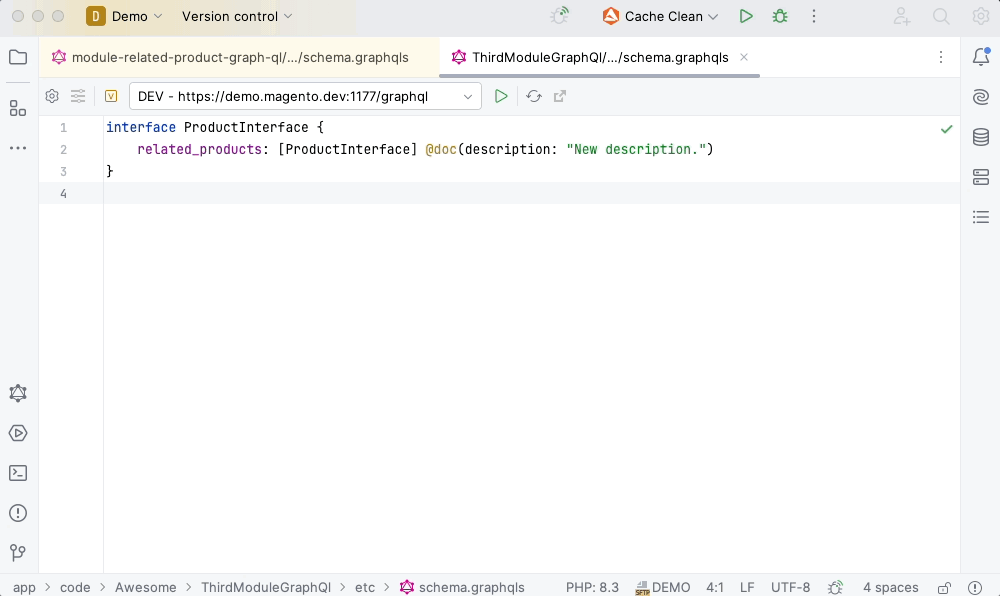Open the DEMO SFTP deployment server widget
The image size is (1000, 596).
click(663, 587)
